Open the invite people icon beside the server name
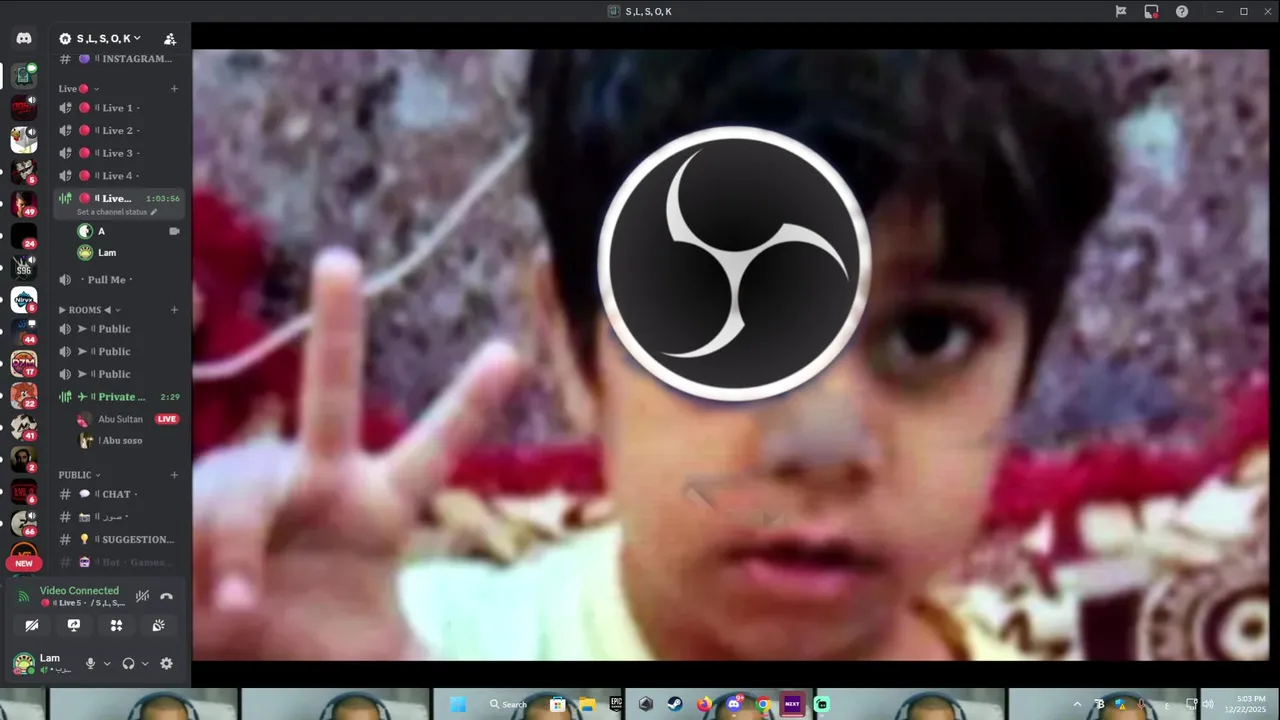 [170, 39]
